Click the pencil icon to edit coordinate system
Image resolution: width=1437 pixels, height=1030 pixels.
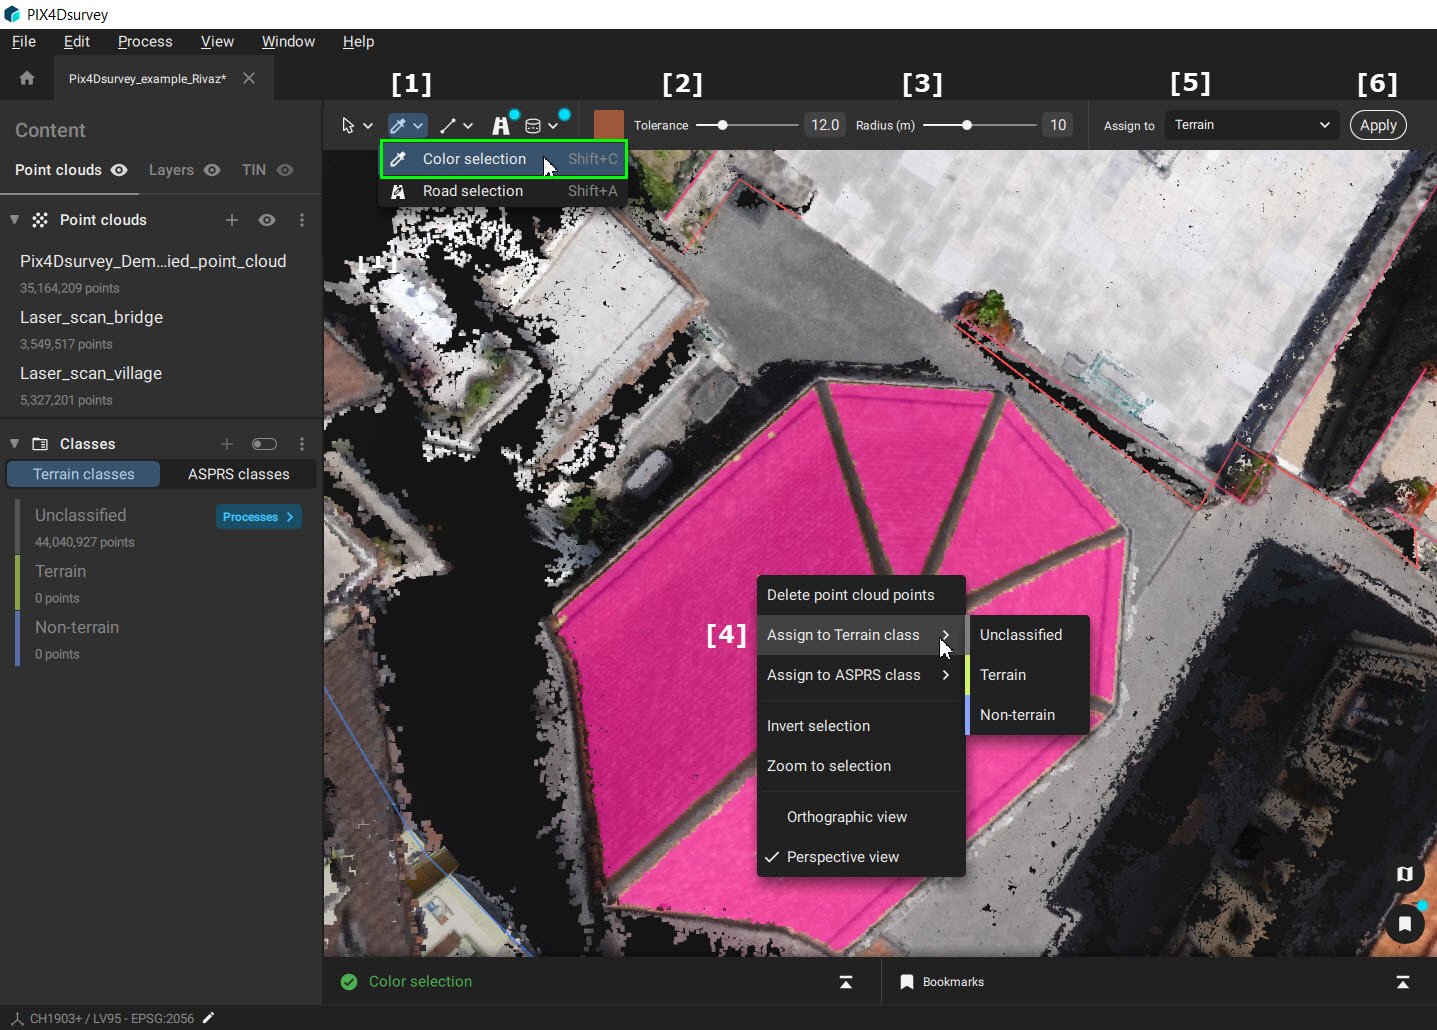click(x=209, y=1018)
